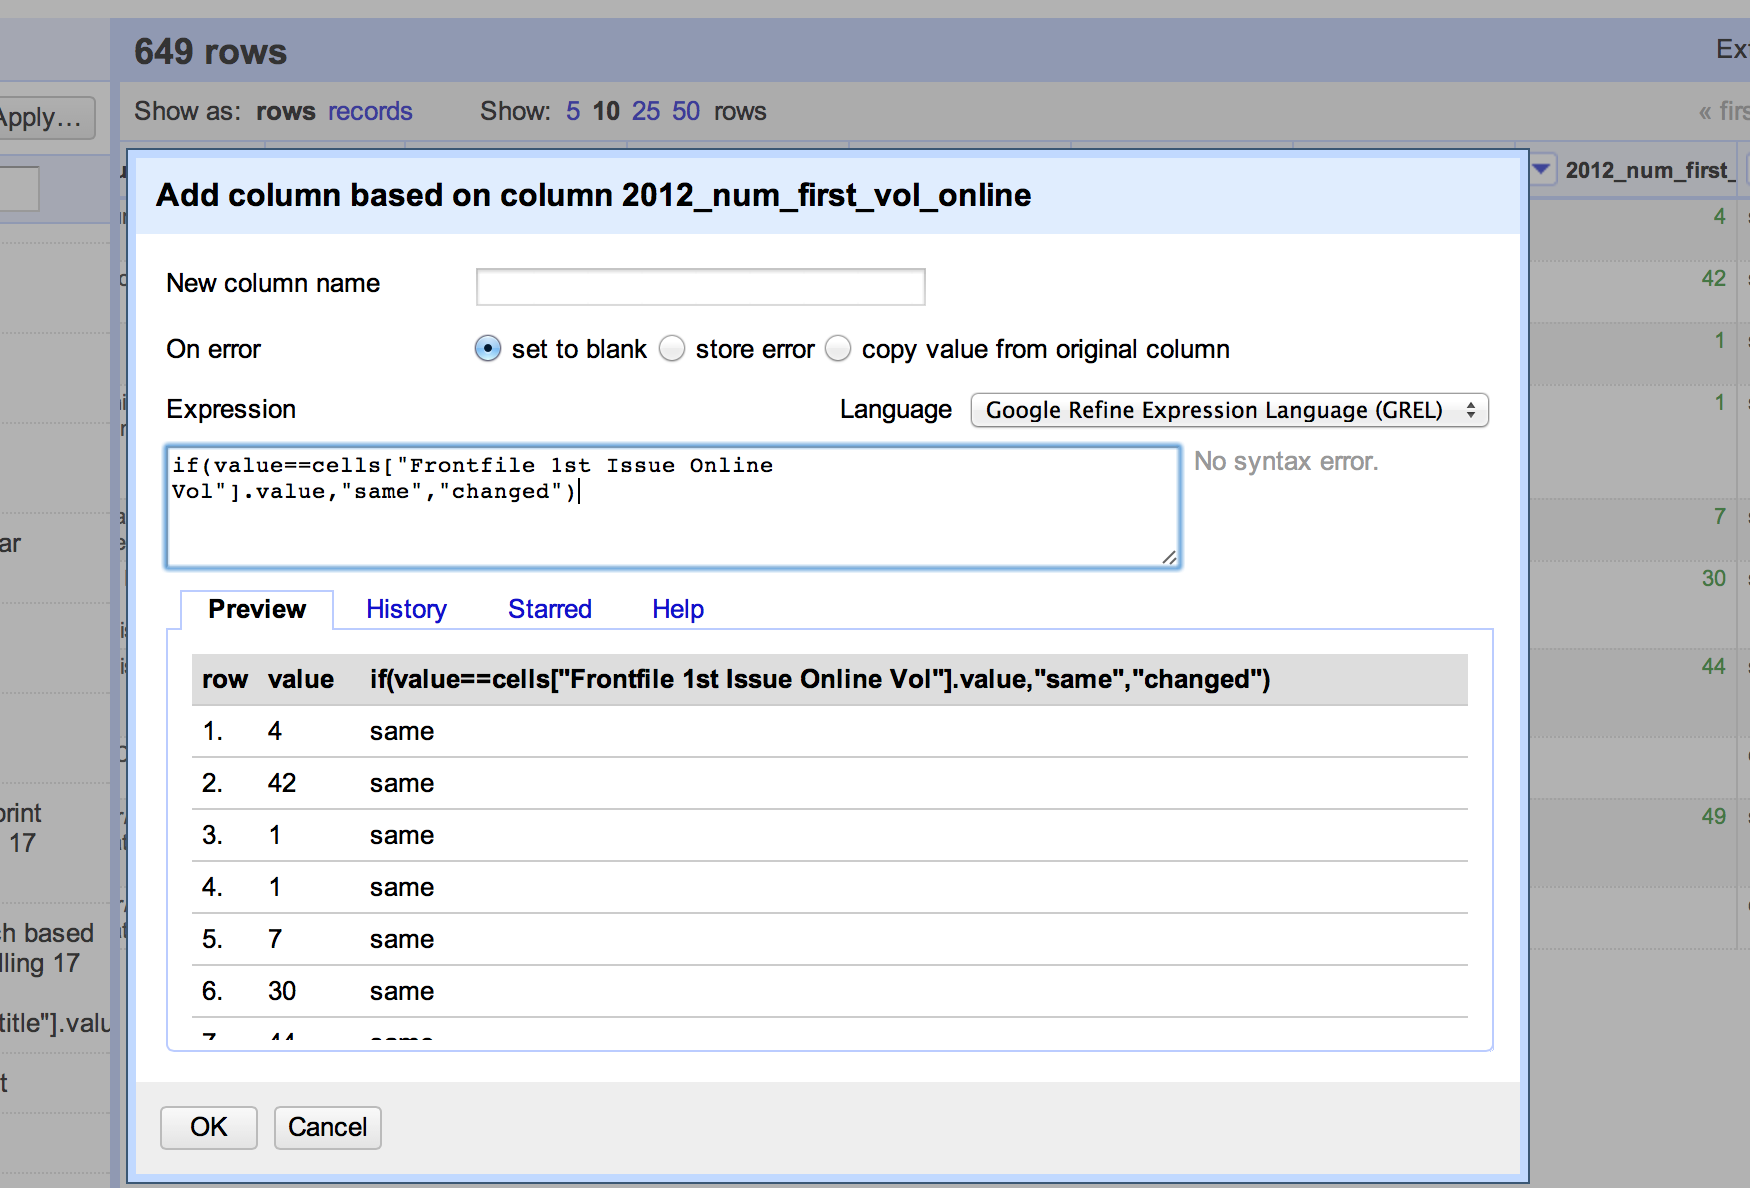1750x1188 pixels.
Task: Click the 'same' result in preview row 3
Action: (x=402, y=835)
